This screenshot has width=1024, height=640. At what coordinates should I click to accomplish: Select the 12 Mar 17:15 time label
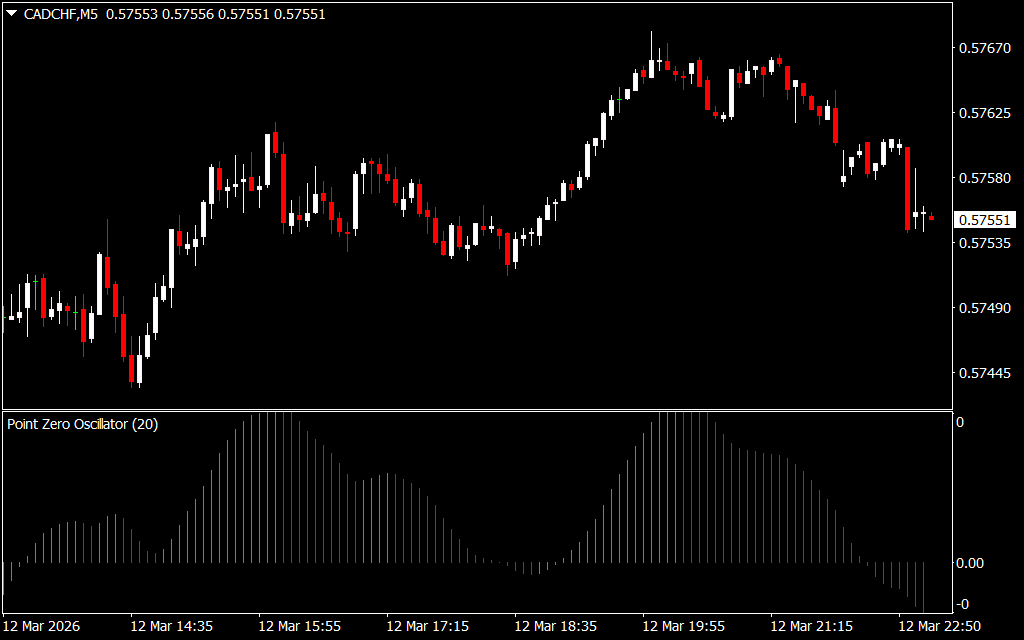tap(427, 626)
